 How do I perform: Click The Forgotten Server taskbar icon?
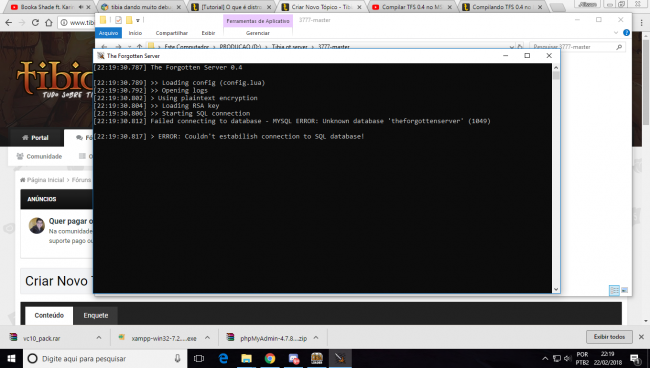point(340,358)
